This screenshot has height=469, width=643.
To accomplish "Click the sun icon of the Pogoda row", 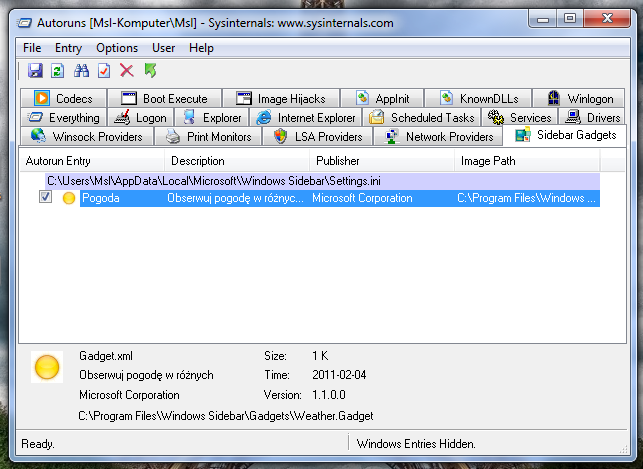I will (x=69, y=198).
